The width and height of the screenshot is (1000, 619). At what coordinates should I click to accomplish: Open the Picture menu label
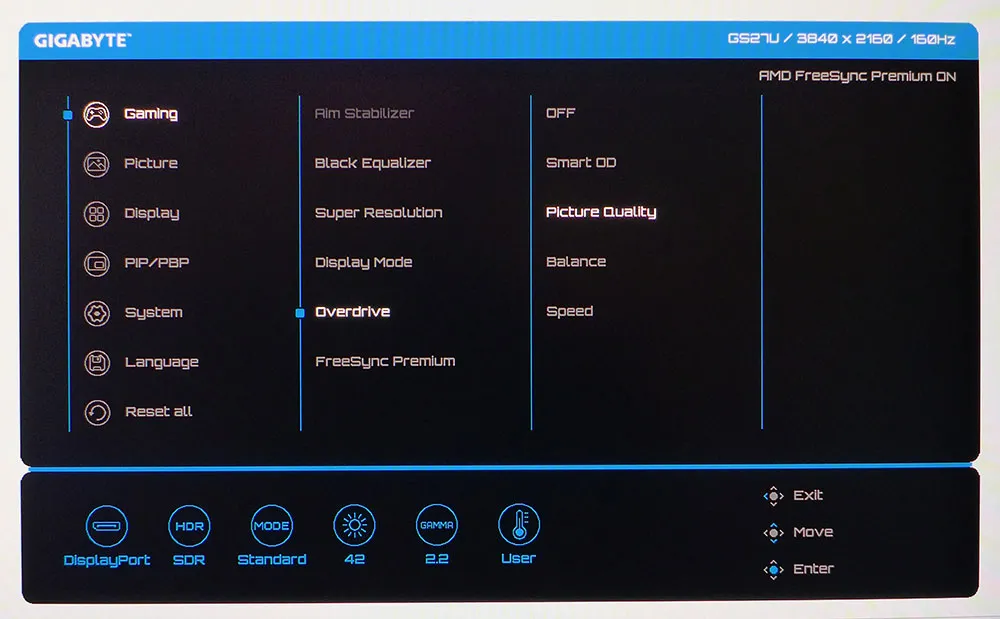(151, 163)
